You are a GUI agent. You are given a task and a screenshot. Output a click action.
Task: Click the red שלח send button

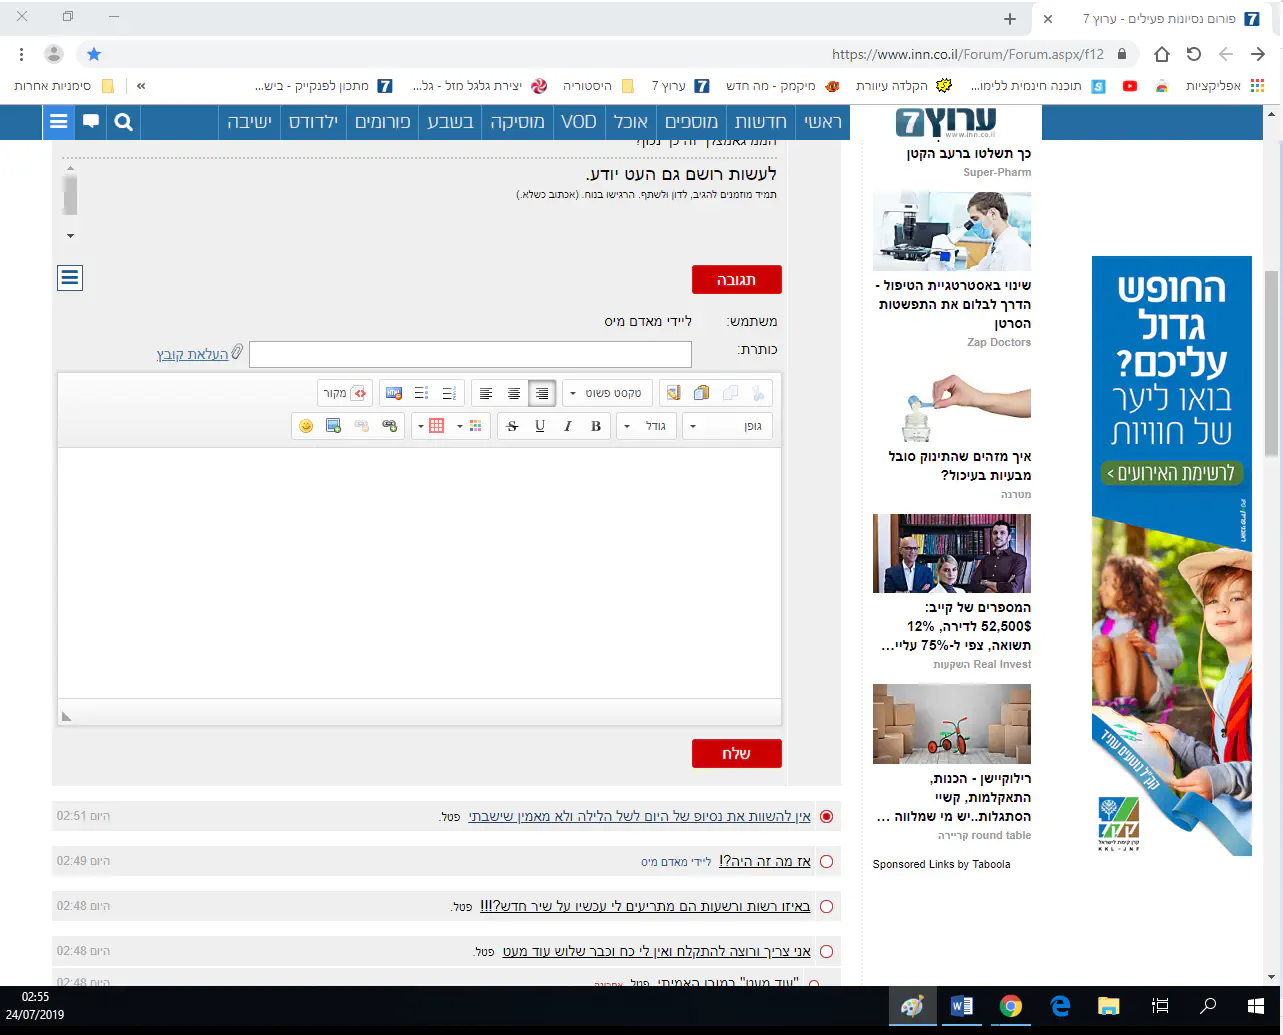[736, 753]
